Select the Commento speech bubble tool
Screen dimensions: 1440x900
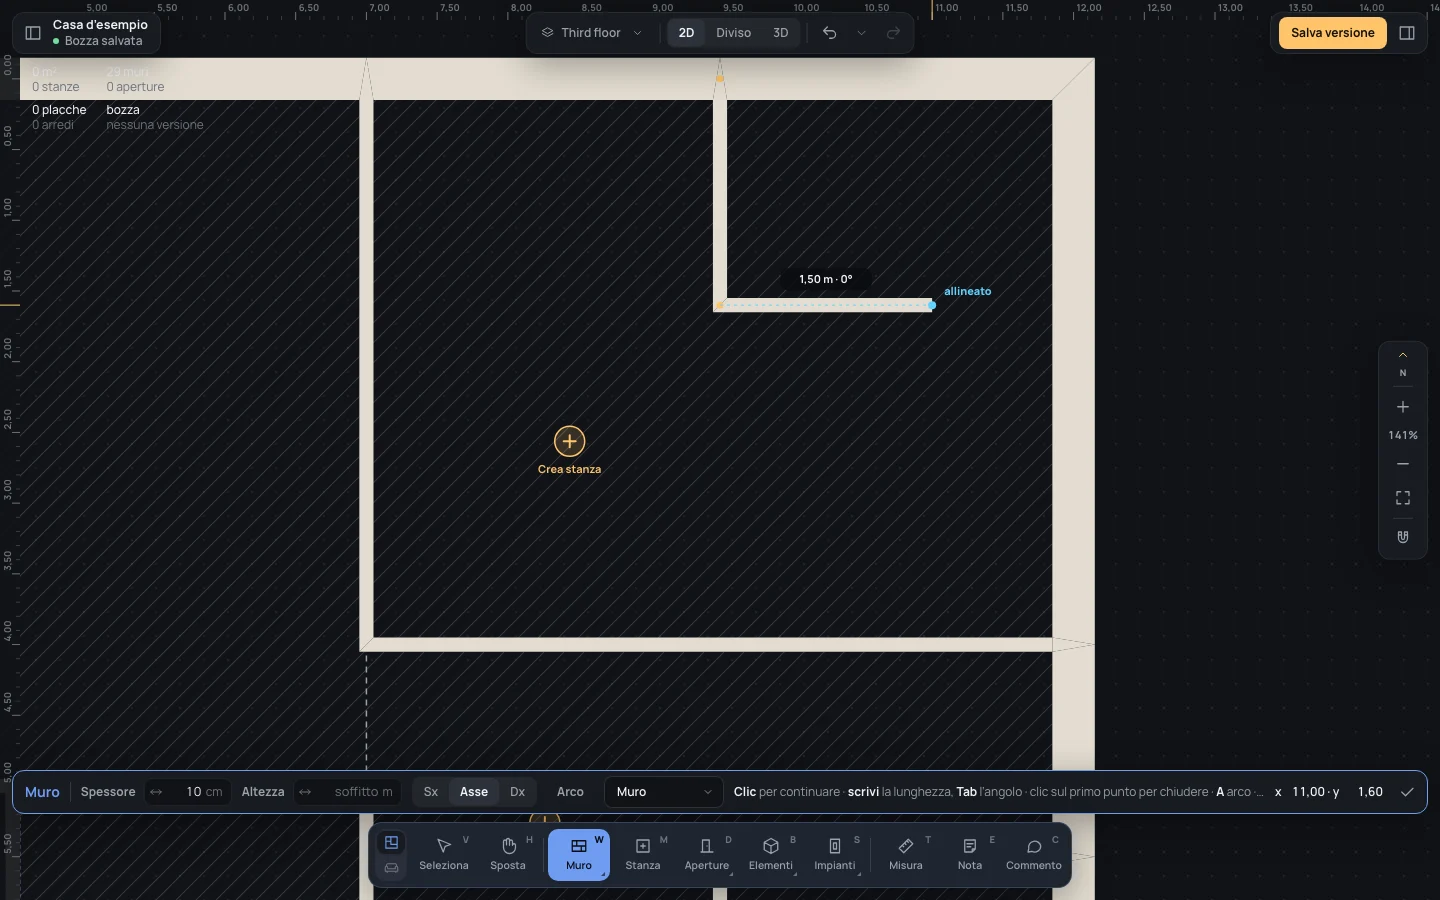pos(1034,855)
